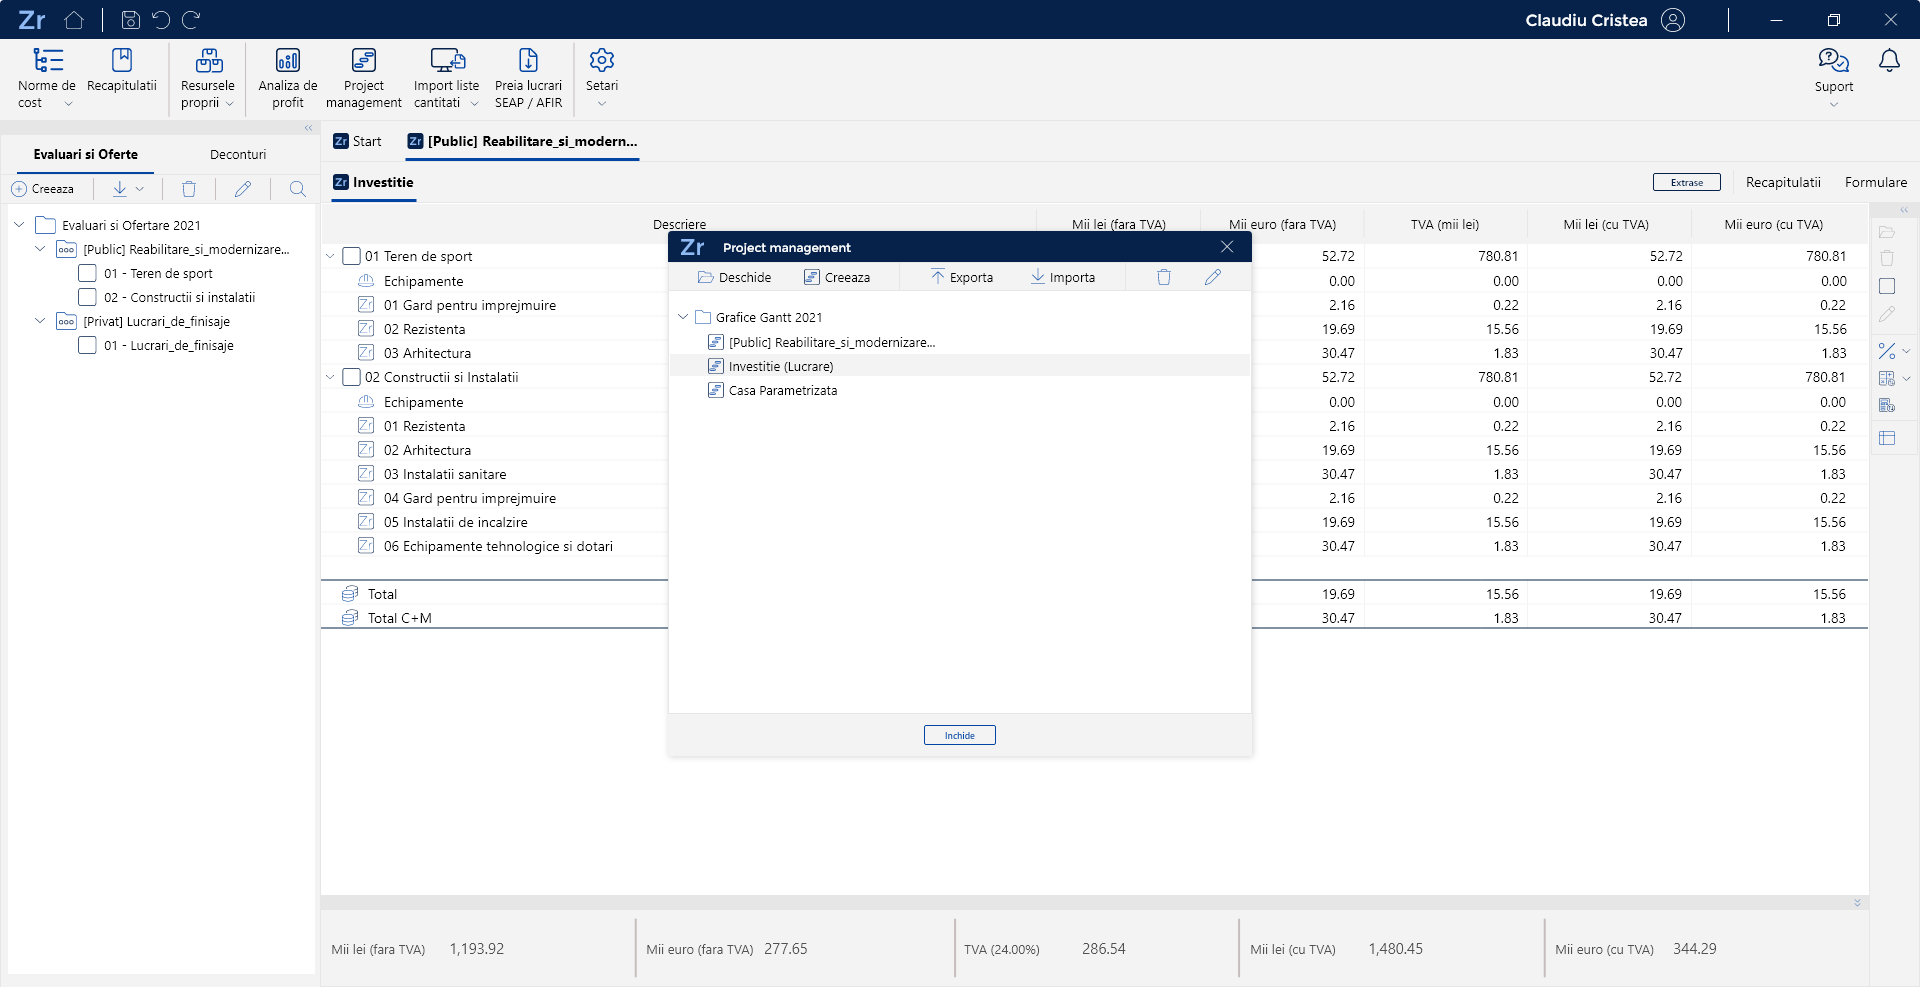Collapse Evaluari si Ofertare 2021 tree node
Viewport: 1920px width, 987px height.
(19, 225)
